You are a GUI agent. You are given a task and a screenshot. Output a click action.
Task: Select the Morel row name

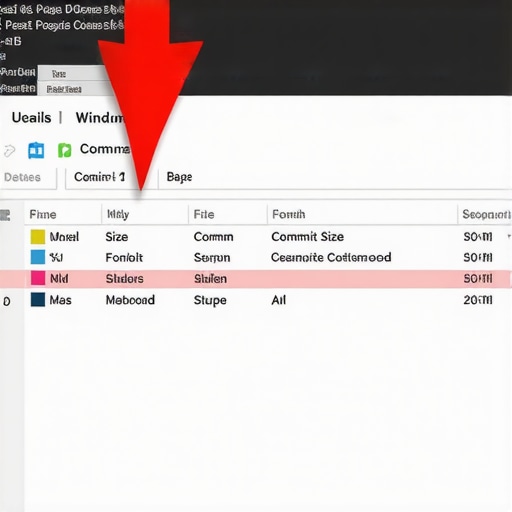(64, 237)
